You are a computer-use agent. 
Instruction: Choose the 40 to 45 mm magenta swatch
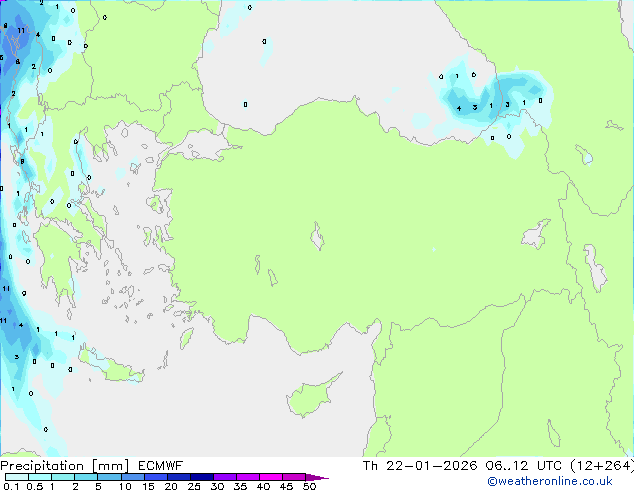click(x=271, y=477)
